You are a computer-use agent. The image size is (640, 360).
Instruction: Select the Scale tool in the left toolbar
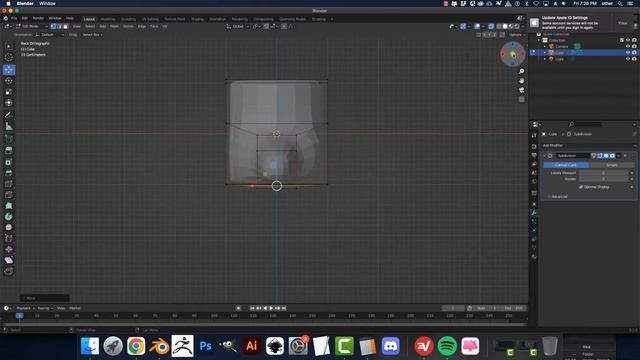tap(9, 92)
